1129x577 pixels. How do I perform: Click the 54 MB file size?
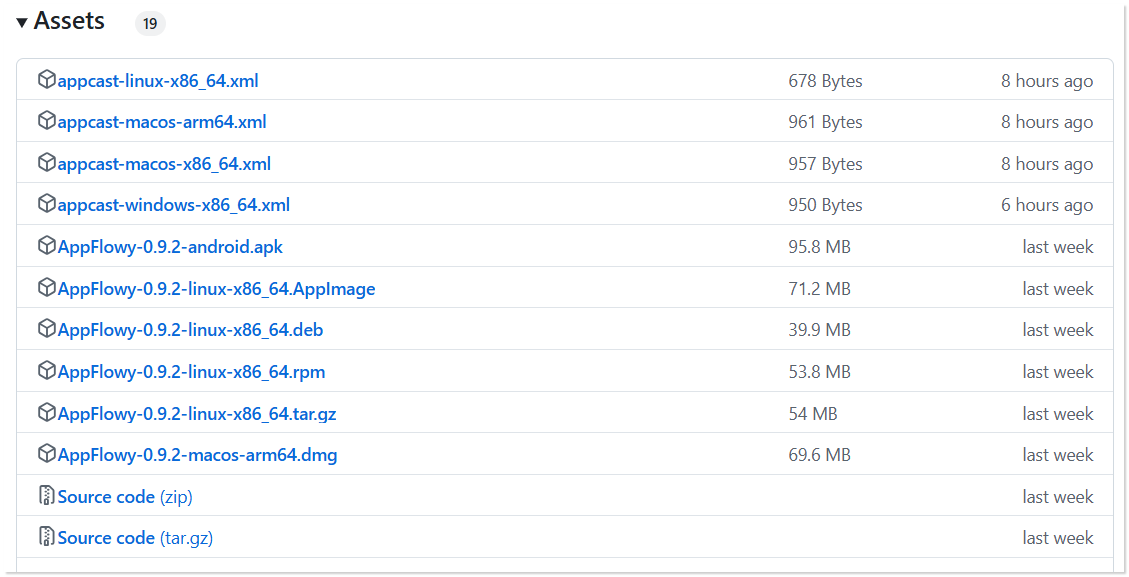click(813, 413)
